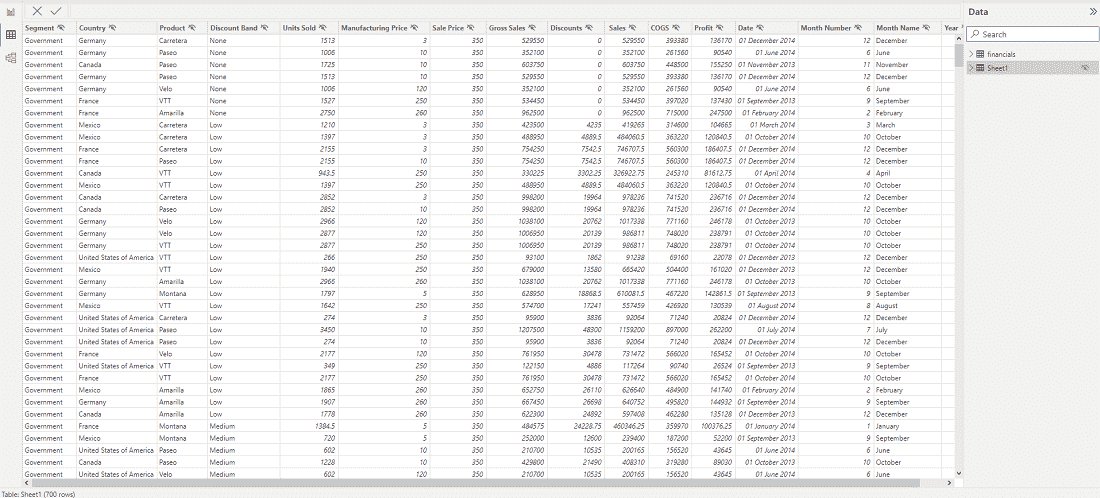Cancel formula edit with X icon
The height and width of the screenshot is (498, 1100).
point(37,11)
